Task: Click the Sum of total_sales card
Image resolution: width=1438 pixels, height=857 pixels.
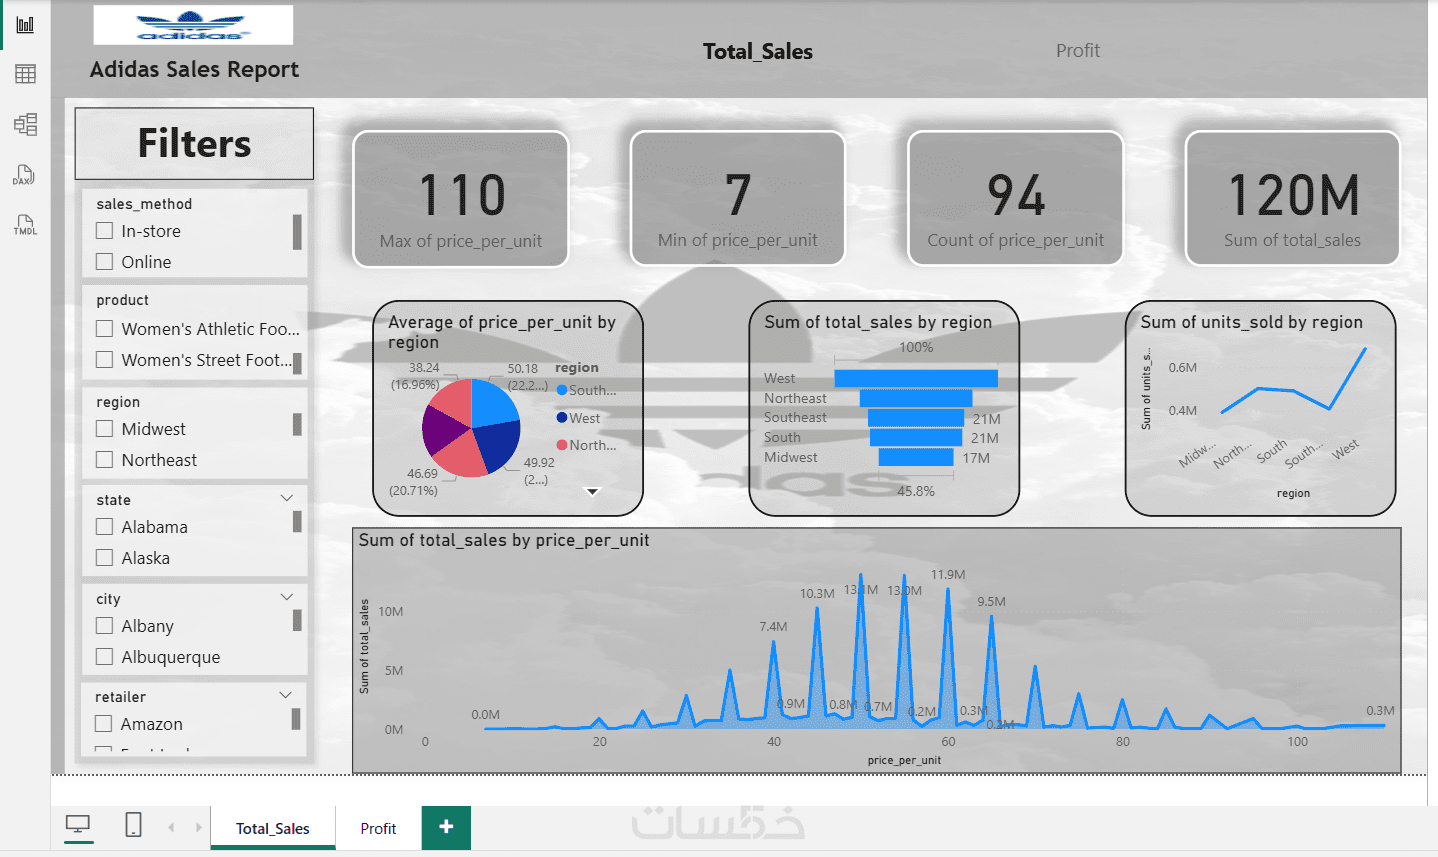Action: pos(1292,199)
